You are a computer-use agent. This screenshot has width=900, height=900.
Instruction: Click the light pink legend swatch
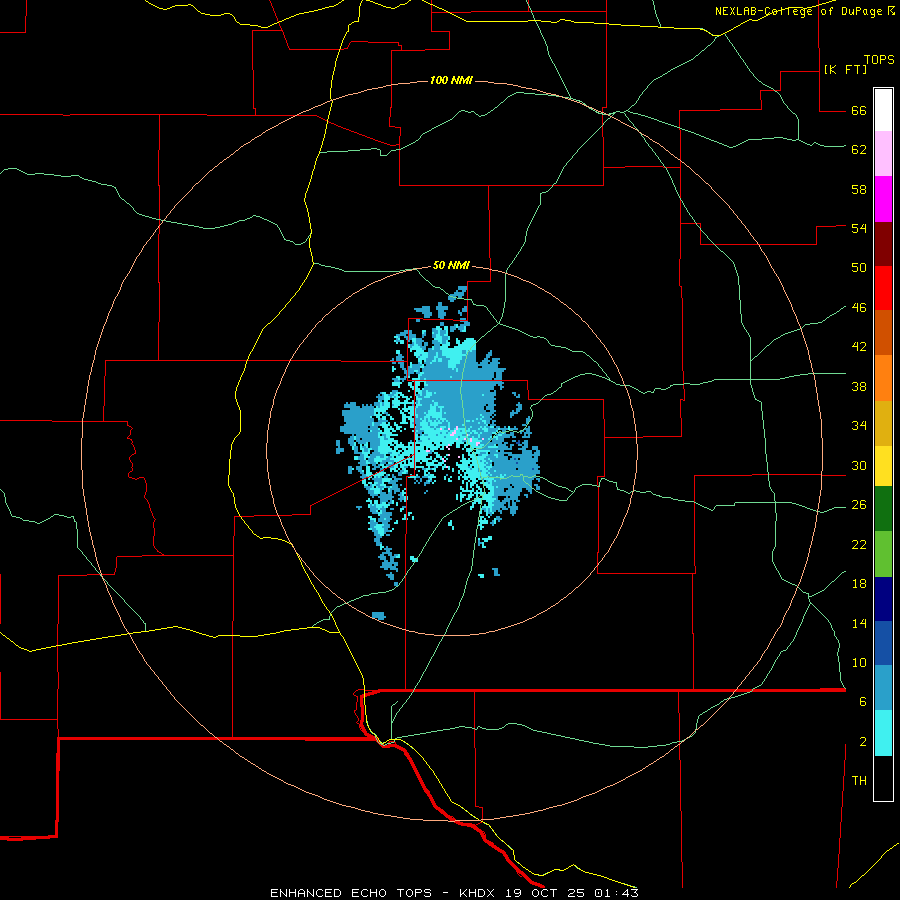click(x=883, y=153)
